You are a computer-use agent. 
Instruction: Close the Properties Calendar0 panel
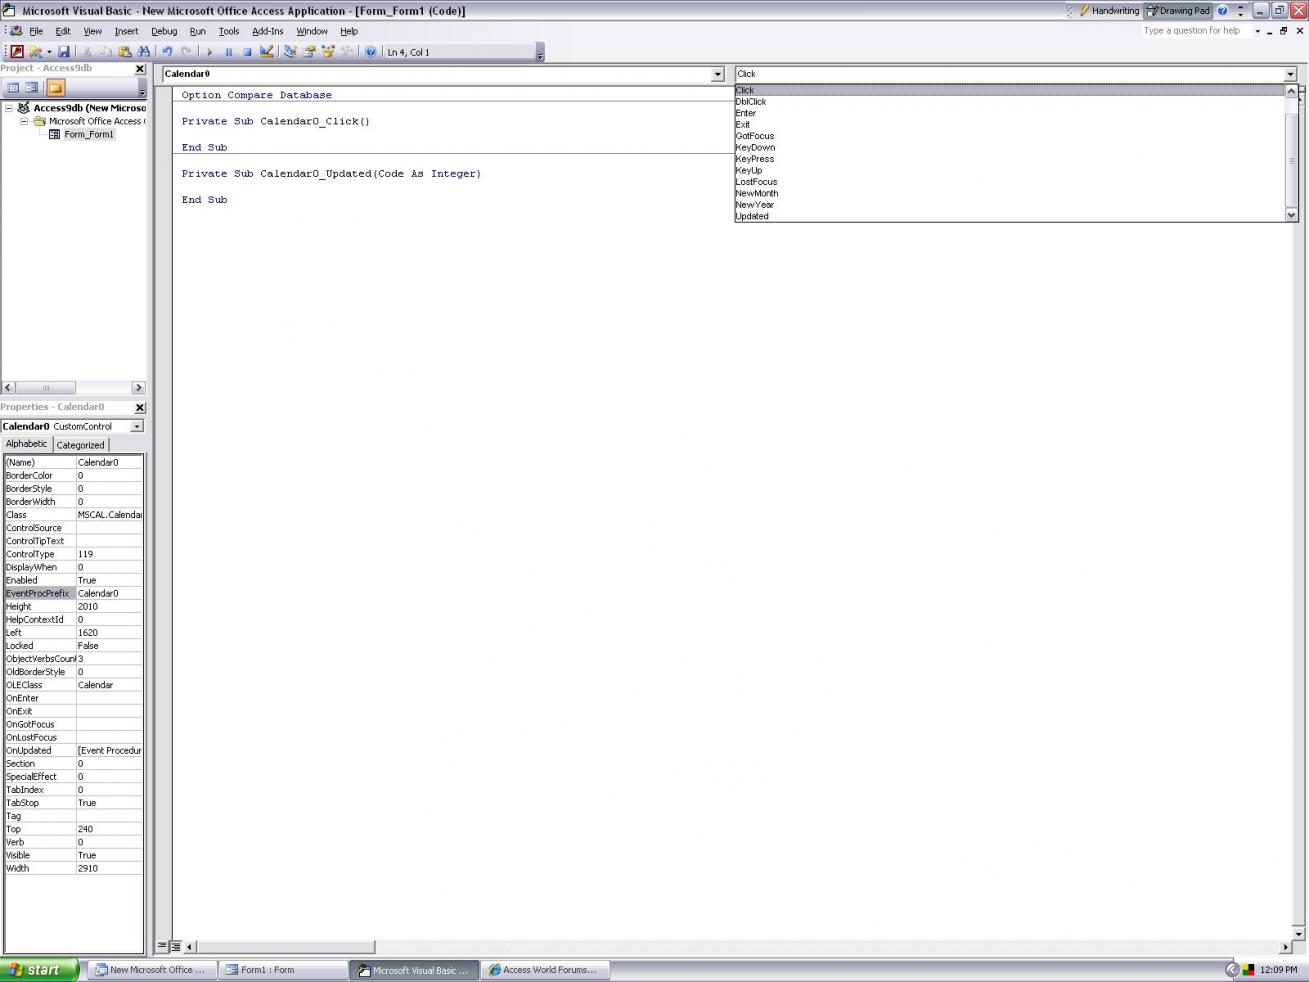point(140,408)
